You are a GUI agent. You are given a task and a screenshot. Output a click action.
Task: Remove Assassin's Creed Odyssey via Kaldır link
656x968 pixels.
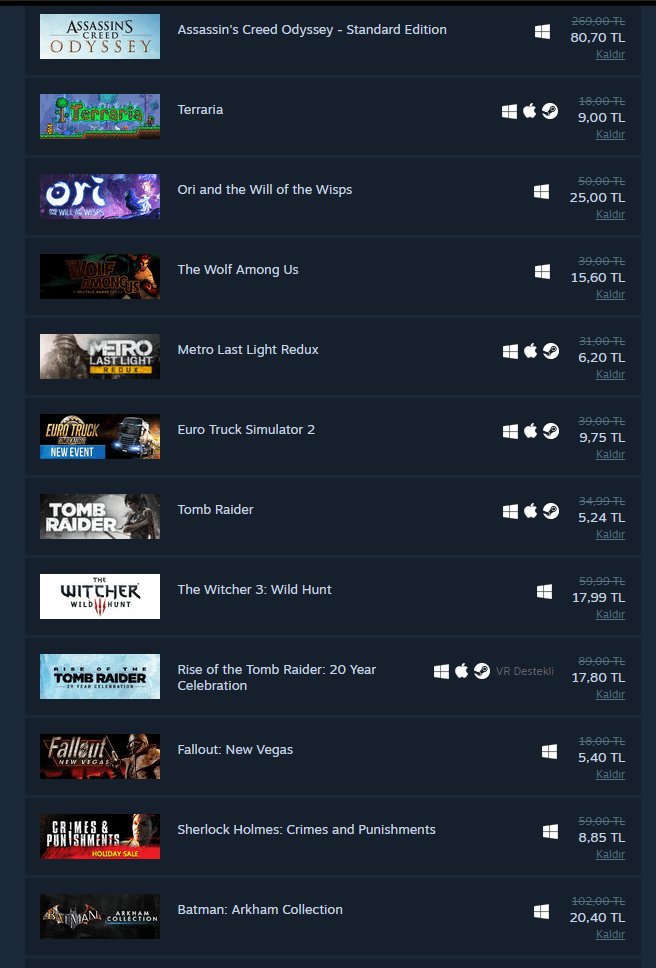610,54
